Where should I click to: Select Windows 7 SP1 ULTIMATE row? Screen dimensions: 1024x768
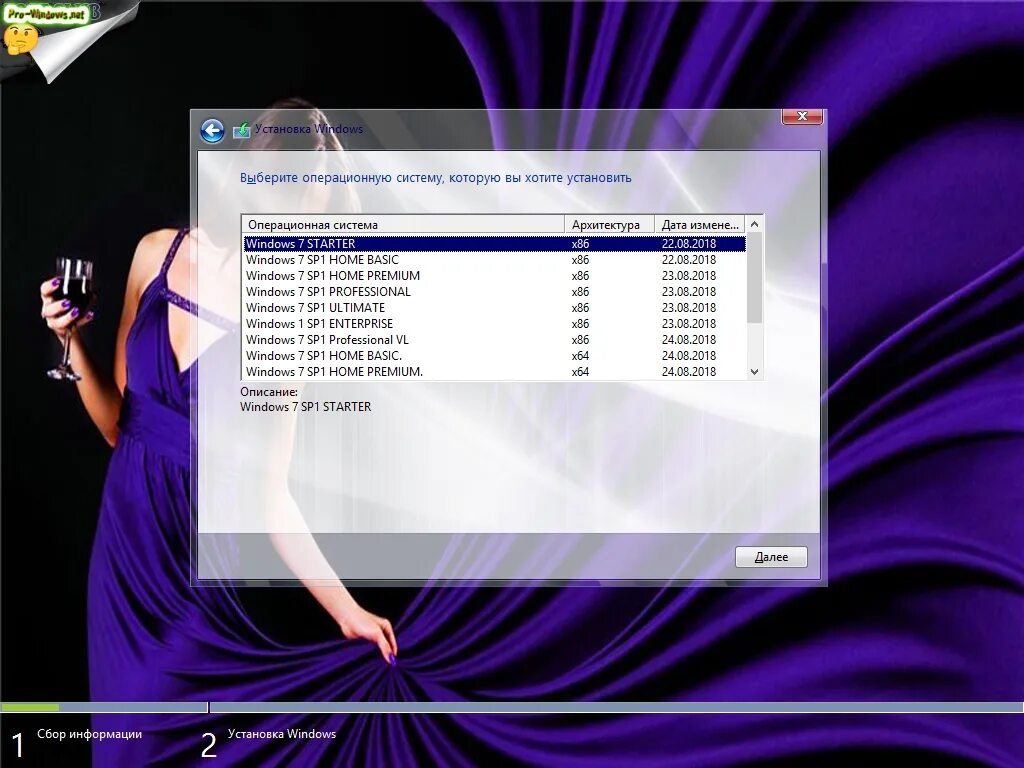[x=494, y=308]
